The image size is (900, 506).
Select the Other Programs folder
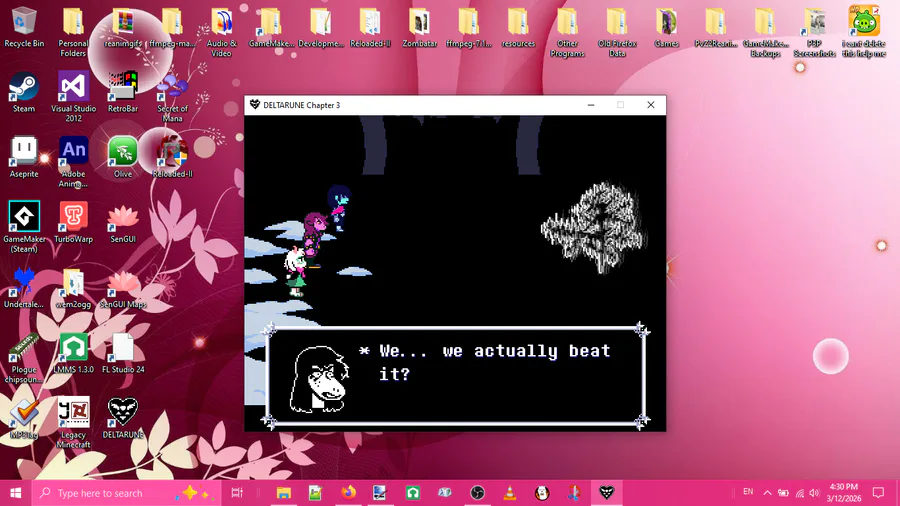[x=567, y=32]
